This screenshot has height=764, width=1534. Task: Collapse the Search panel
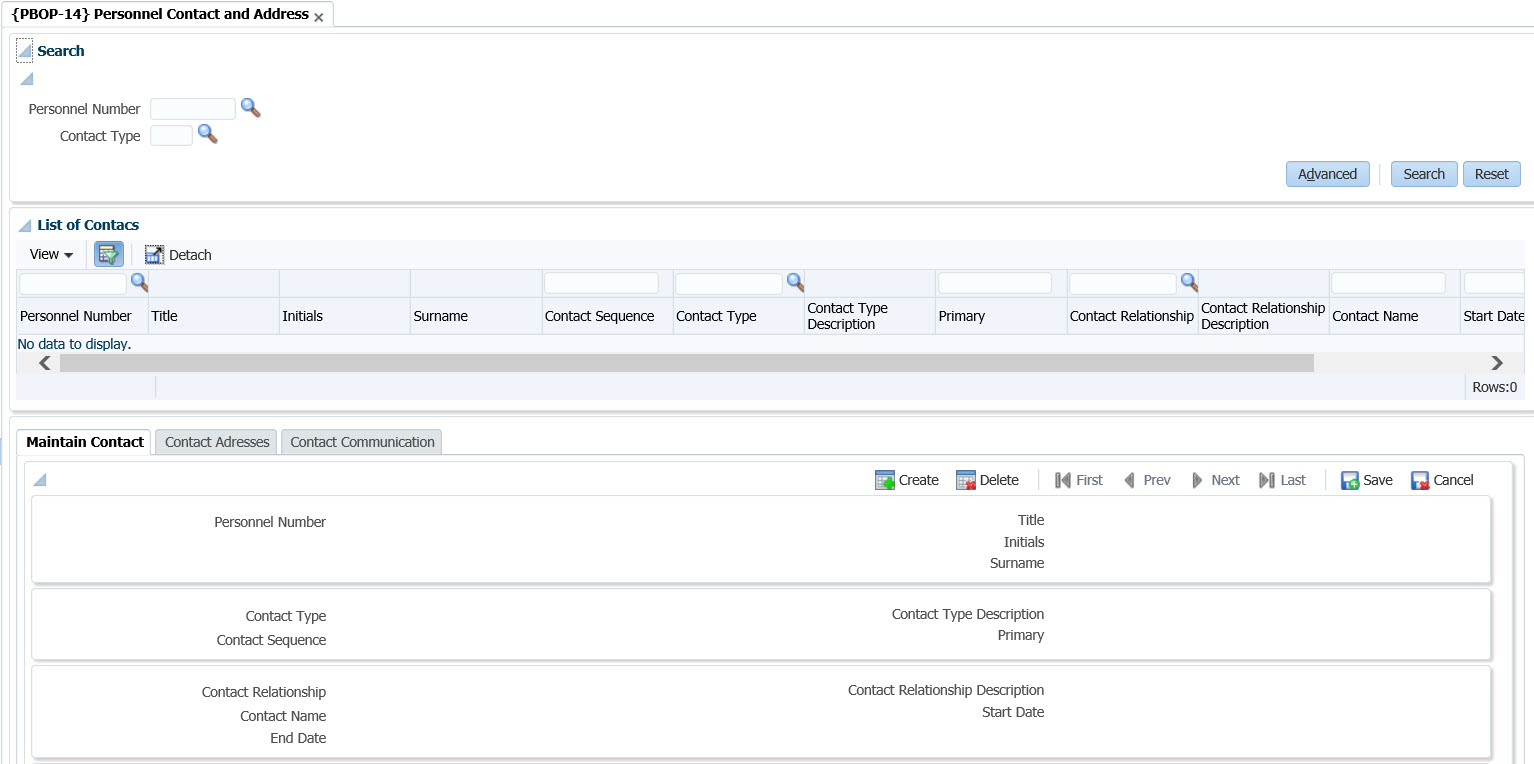[x=24, y=51]
